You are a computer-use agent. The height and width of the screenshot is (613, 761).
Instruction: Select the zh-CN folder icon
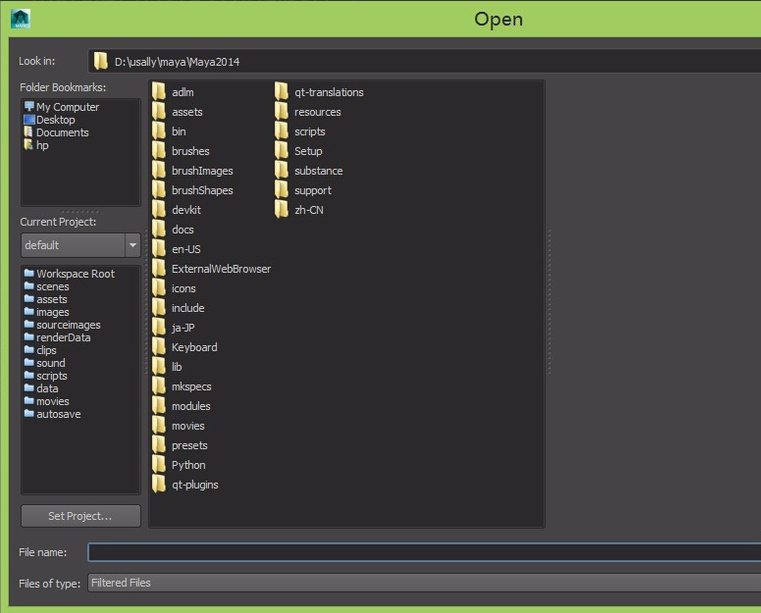281,210
